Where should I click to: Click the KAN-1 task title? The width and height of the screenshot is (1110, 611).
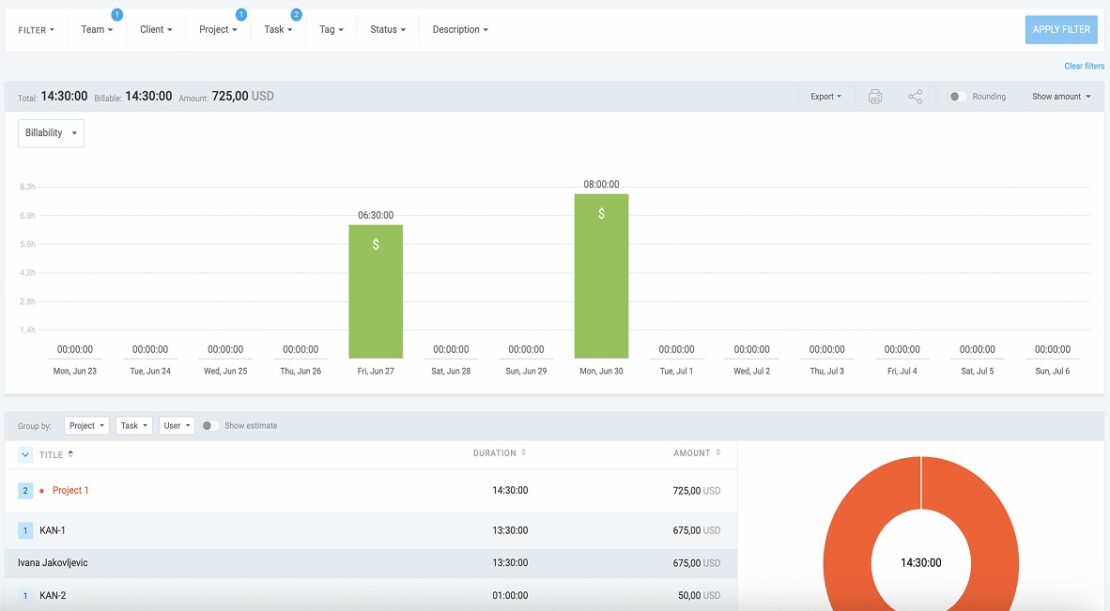click(52, 530)
